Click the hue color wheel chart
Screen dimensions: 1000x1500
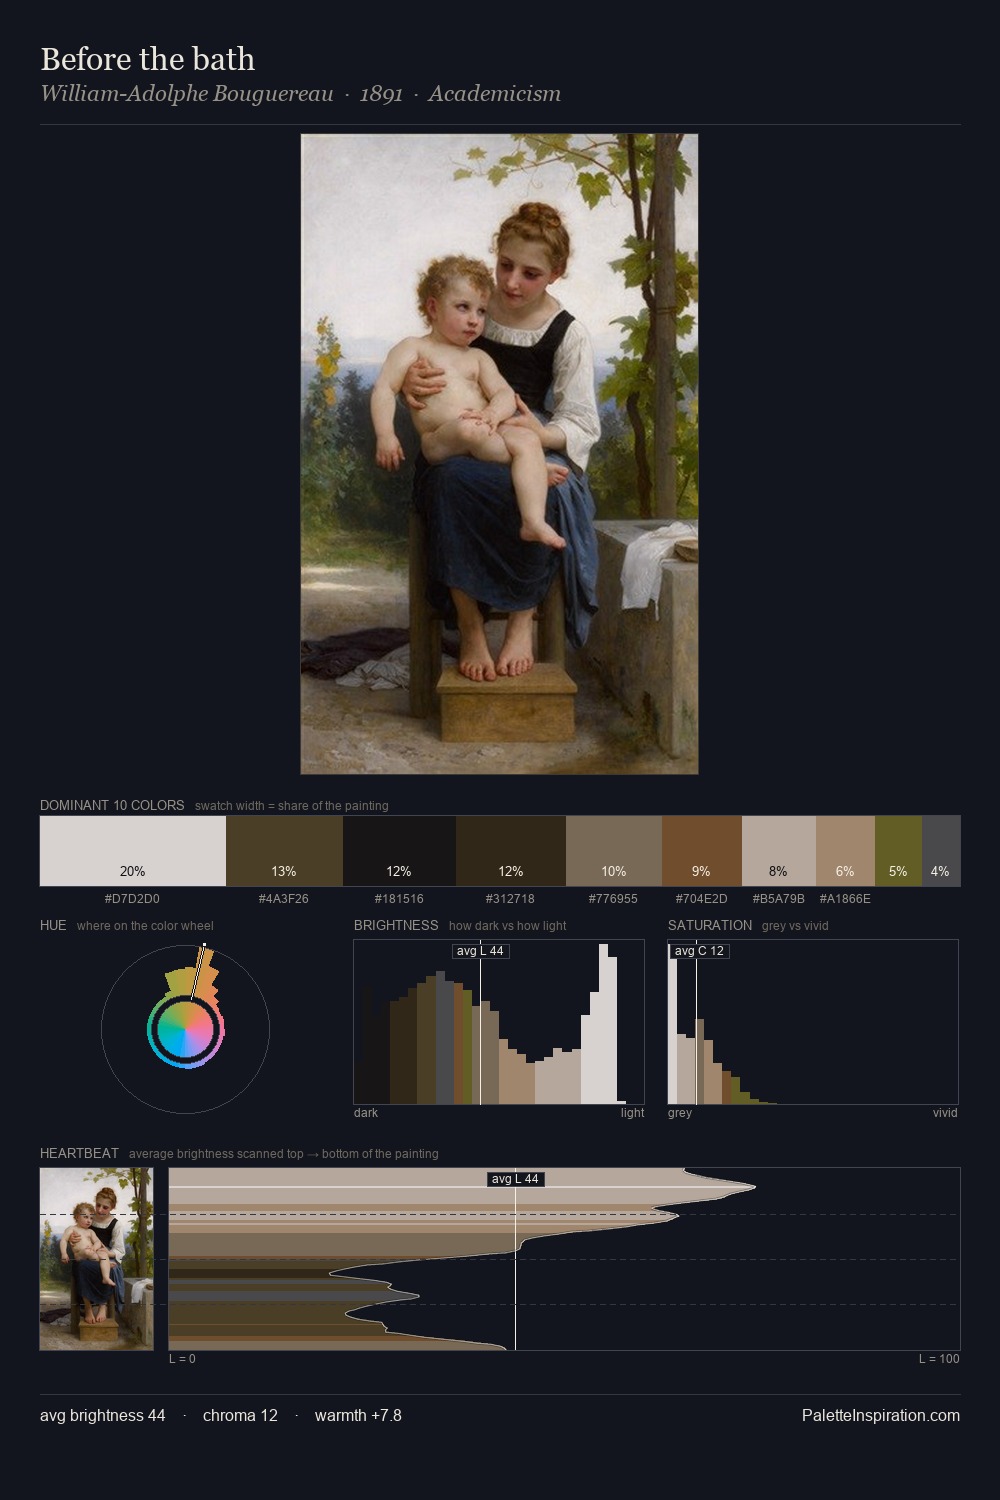(x=185, y=1029)
